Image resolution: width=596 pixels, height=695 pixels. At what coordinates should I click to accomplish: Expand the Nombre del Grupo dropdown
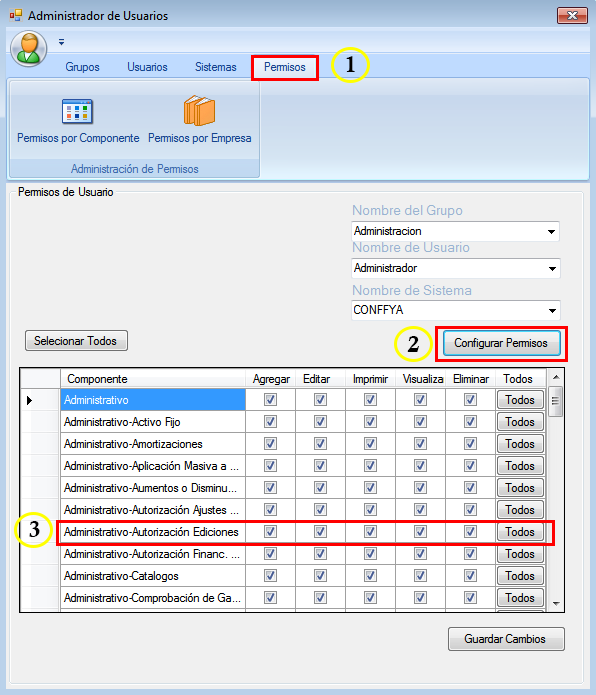pos(551,231)
